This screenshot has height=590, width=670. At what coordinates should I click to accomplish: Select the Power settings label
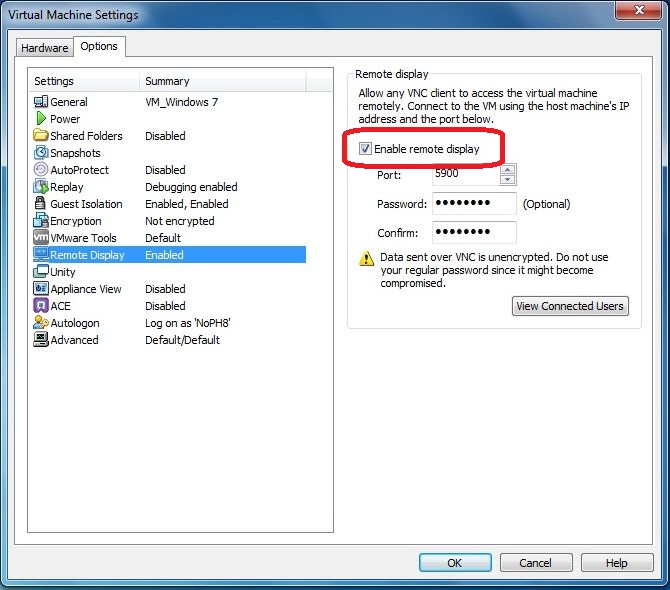click(x=65, y=119)
